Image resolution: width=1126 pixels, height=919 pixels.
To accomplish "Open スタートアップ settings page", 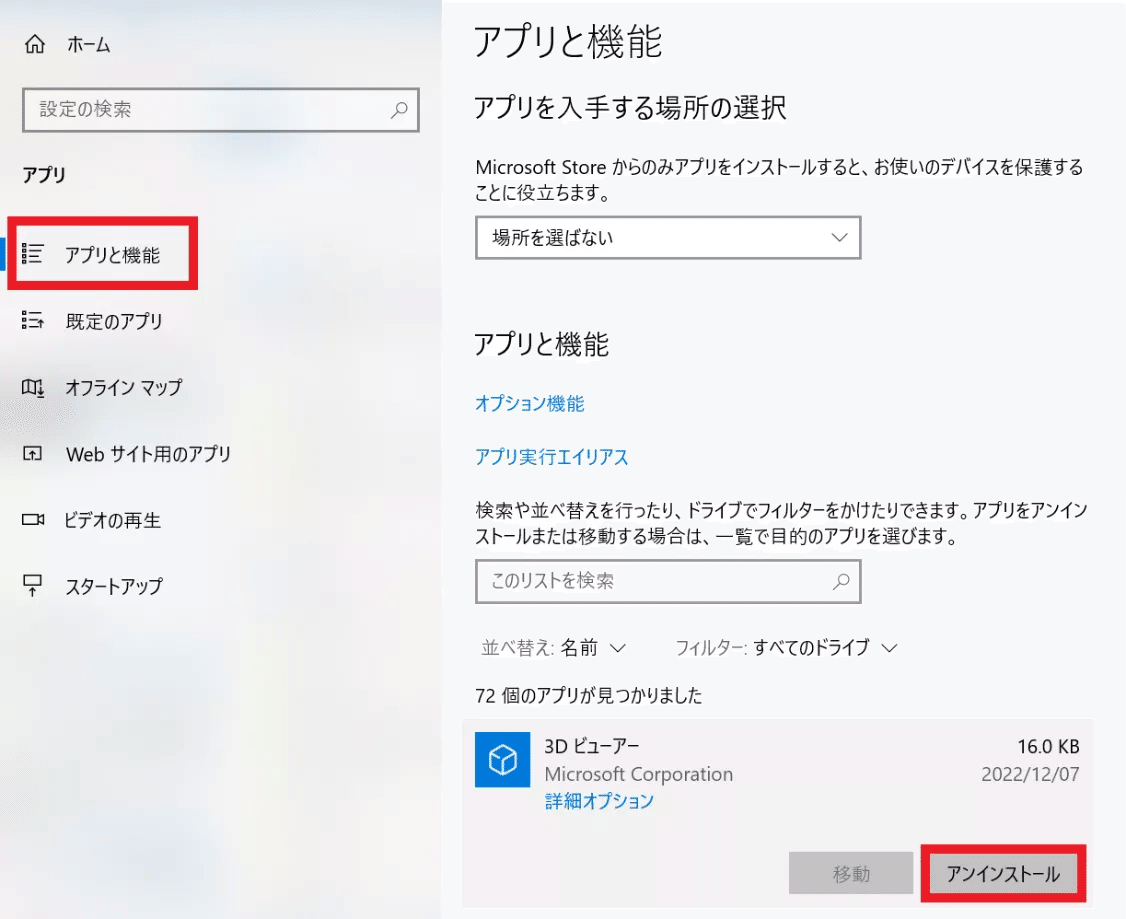I will [113, 586].
